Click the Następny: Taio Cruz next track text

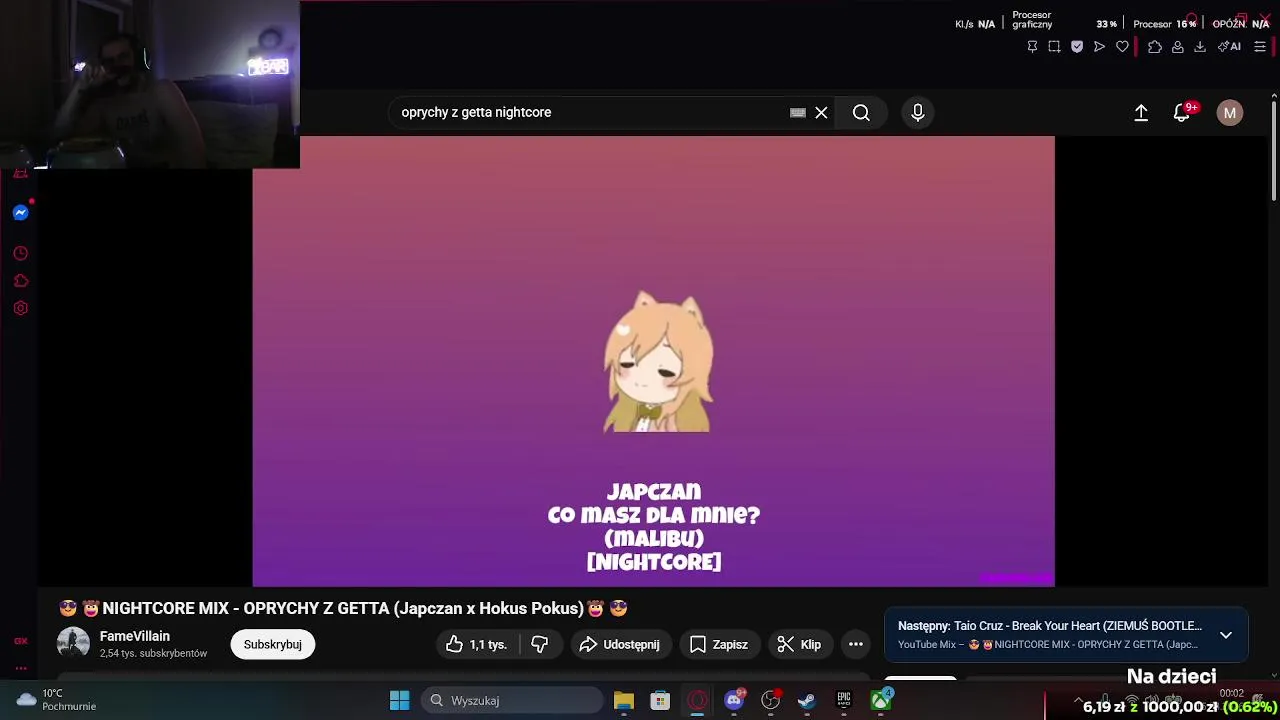point(1050,626)
